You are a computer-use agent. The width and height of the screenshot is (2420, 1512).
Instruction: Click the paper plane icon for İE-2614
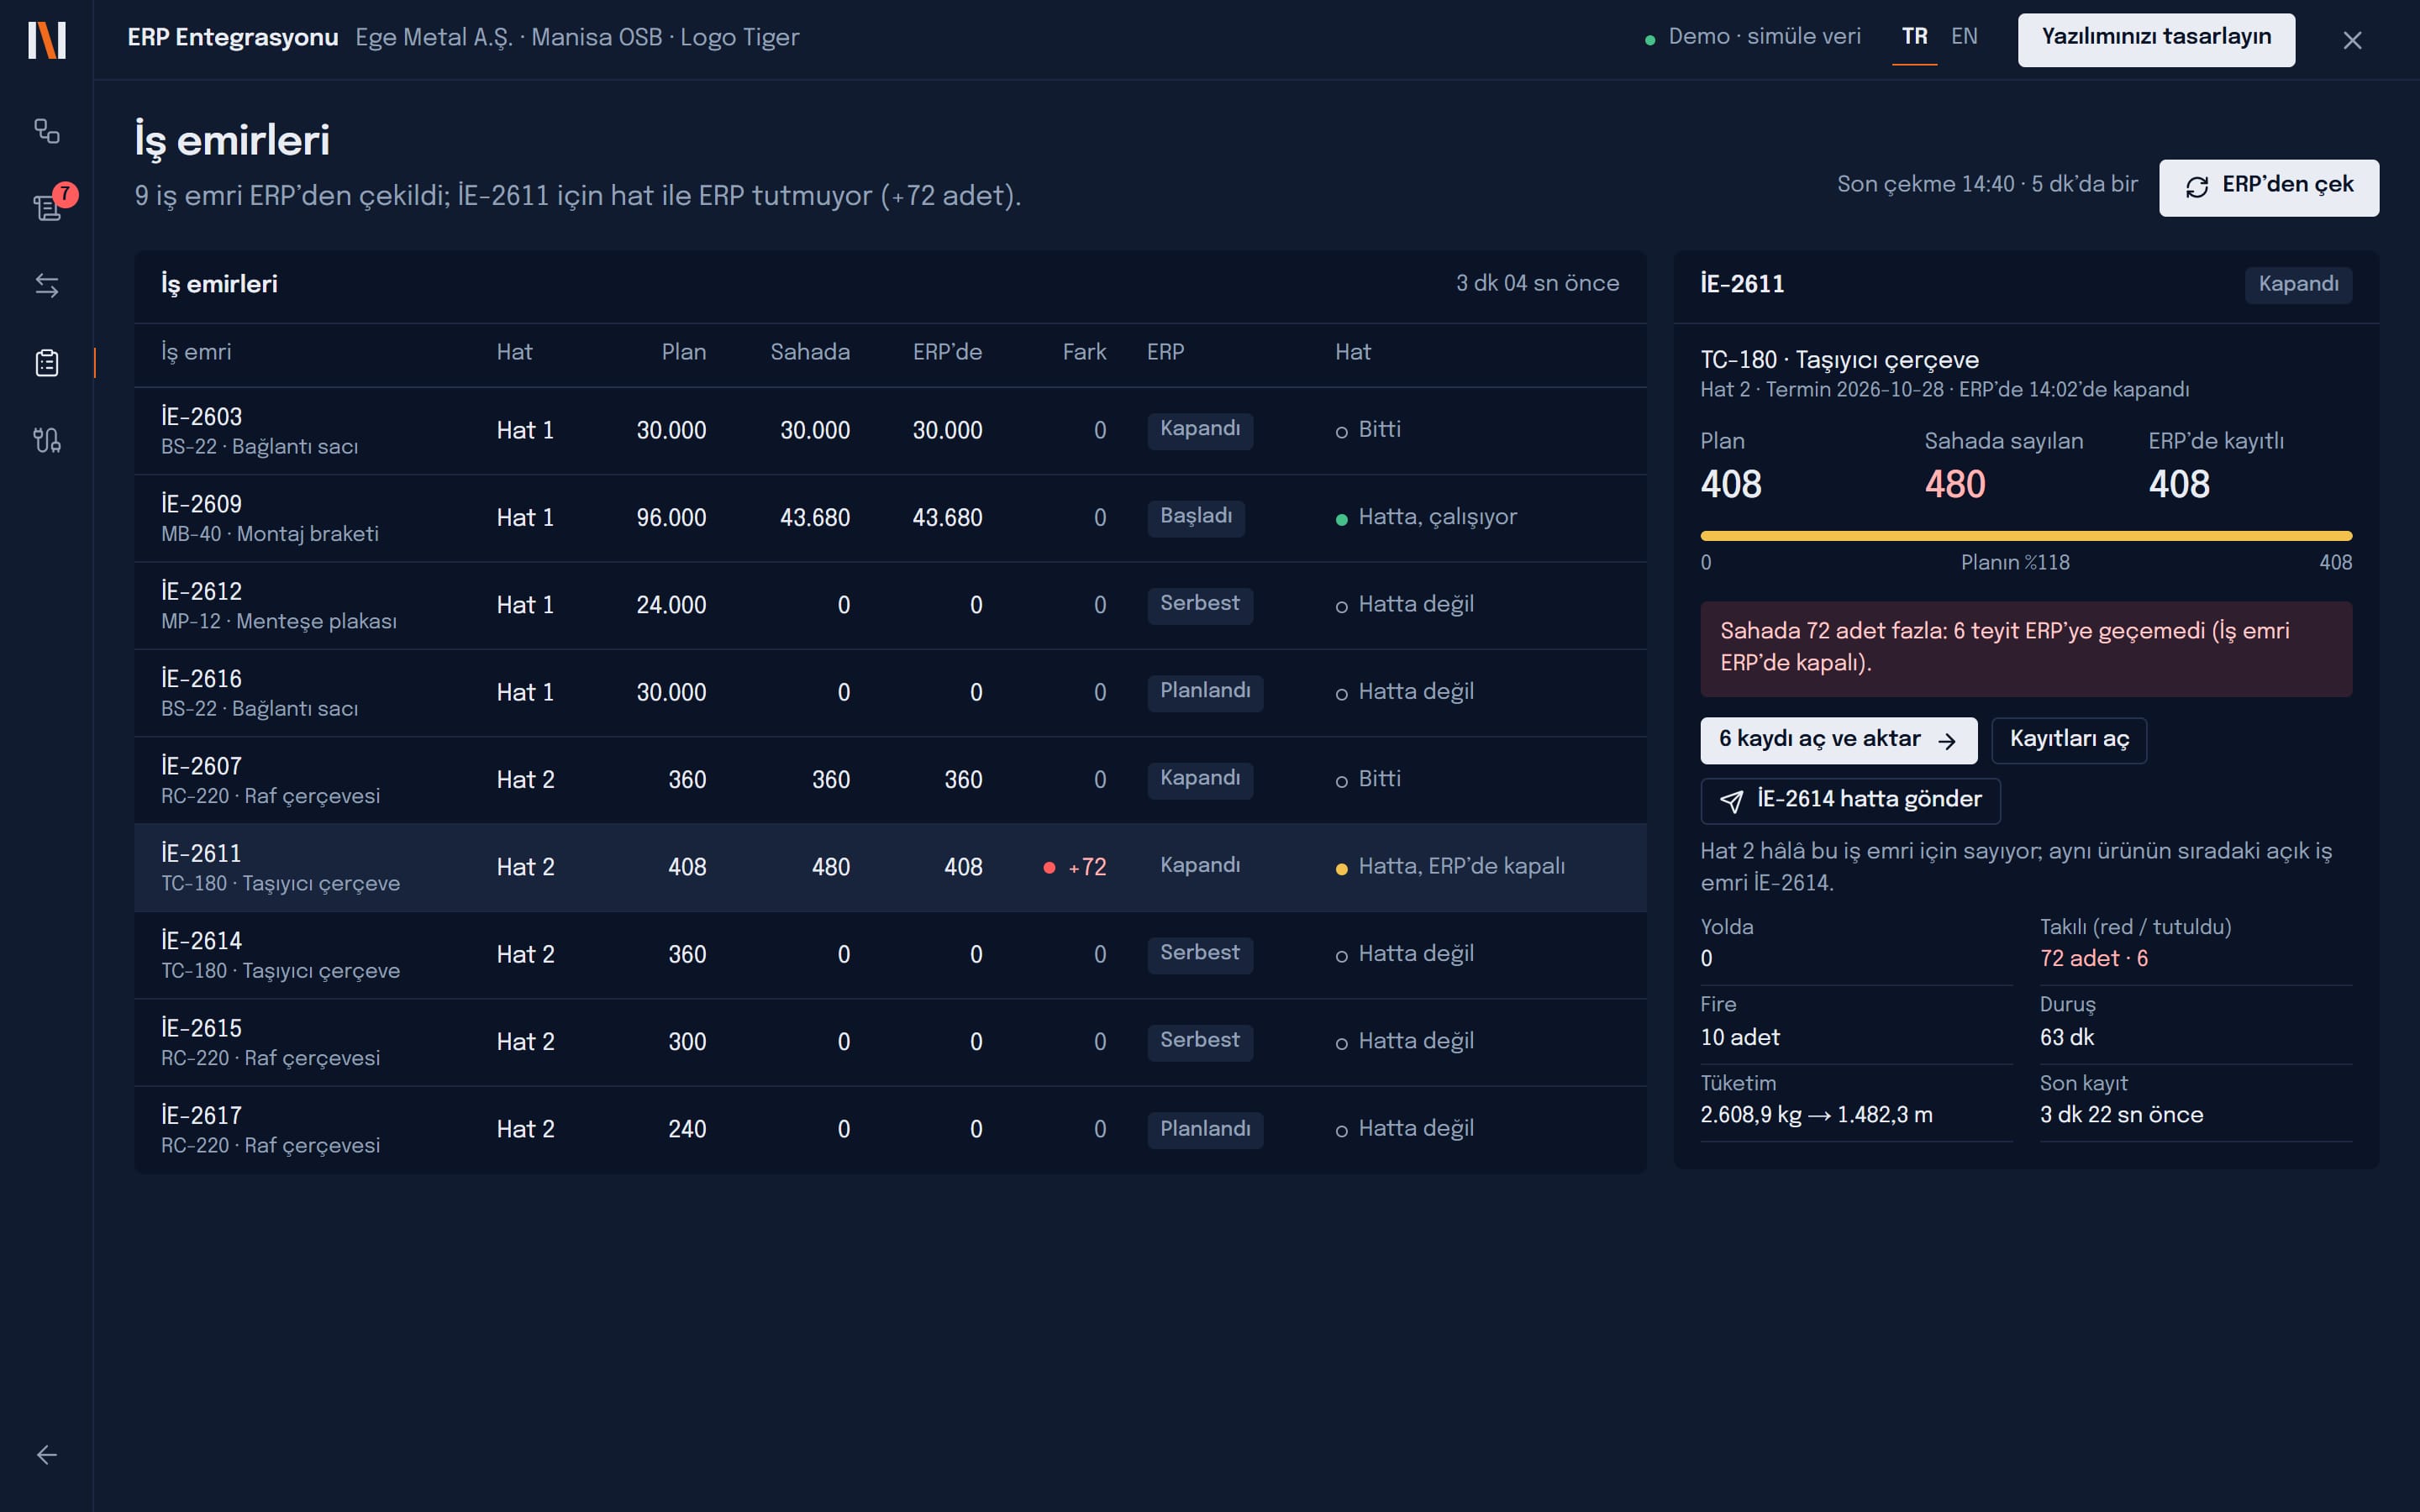click(1731, 801)
